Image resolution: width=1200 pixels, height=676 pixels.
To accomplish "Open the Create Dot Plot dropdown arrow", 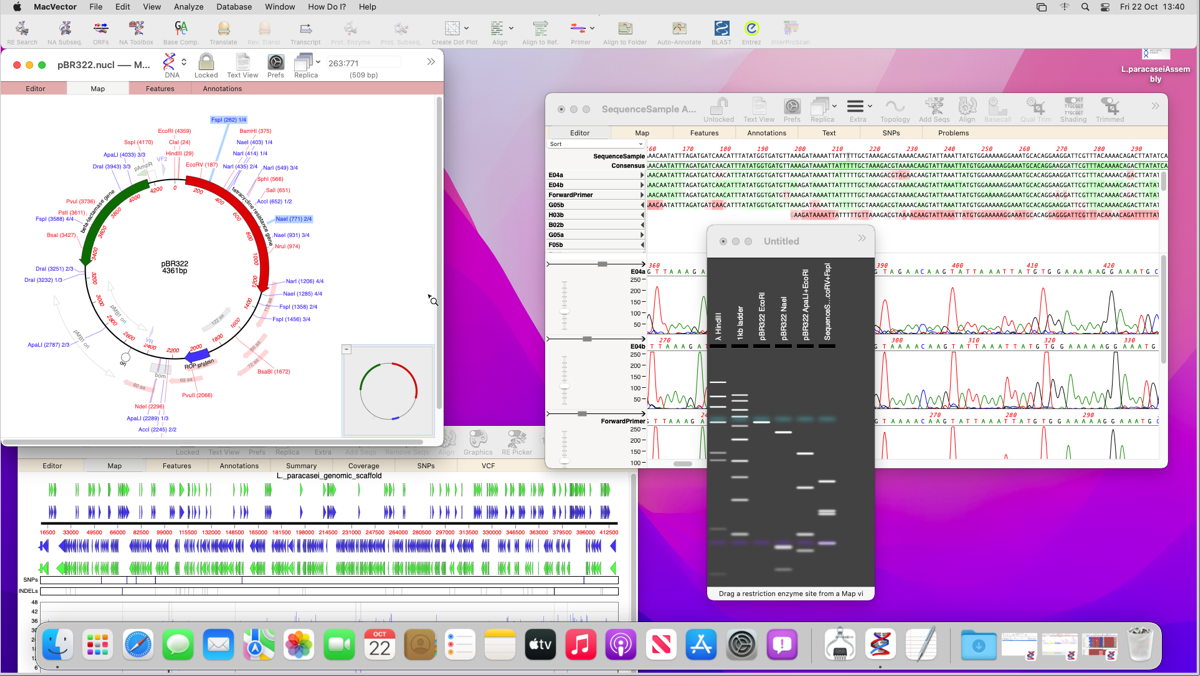I will click(467, 29).
